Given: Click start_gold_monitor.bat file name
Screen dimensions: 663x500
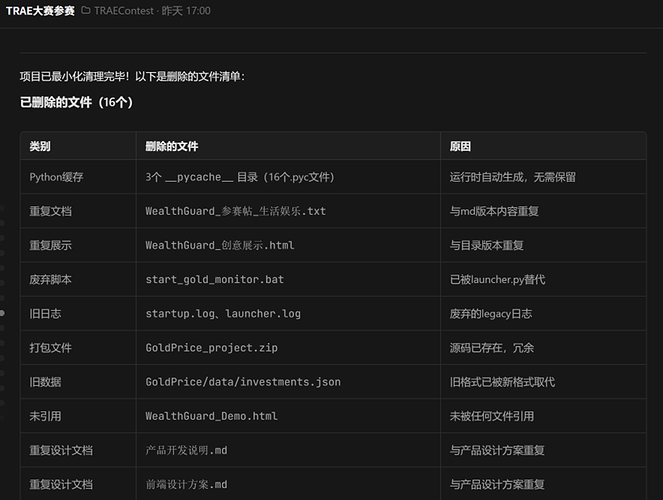Looking at the screenshot, I should pos(215,280).
